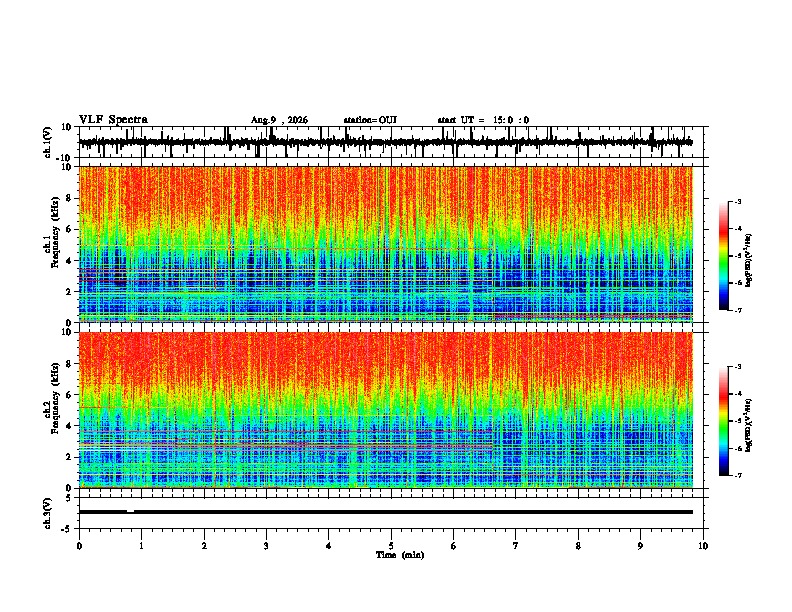This screenshot has width=792, height=612.
Task: Click the "-7" label on ch.1 color bar
Action: (737, 310)
